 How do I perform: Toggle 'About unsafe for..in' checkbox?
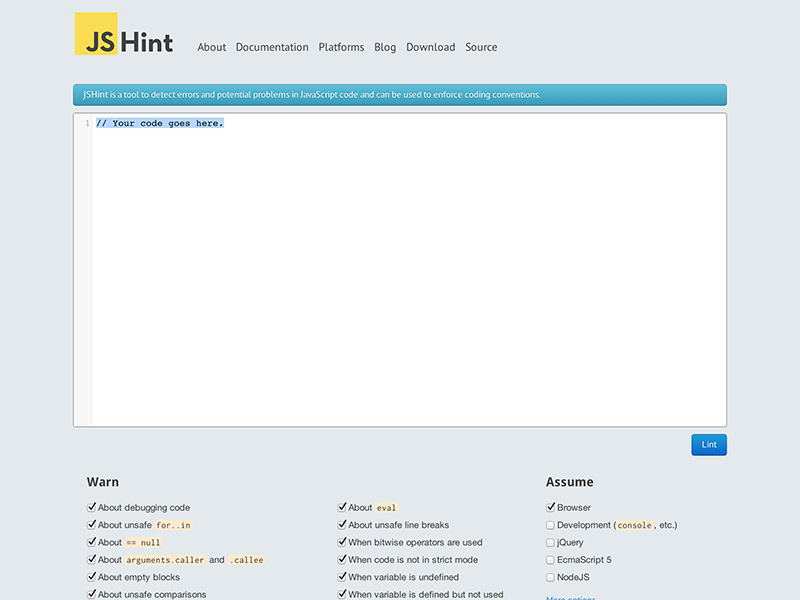point(91,524)
